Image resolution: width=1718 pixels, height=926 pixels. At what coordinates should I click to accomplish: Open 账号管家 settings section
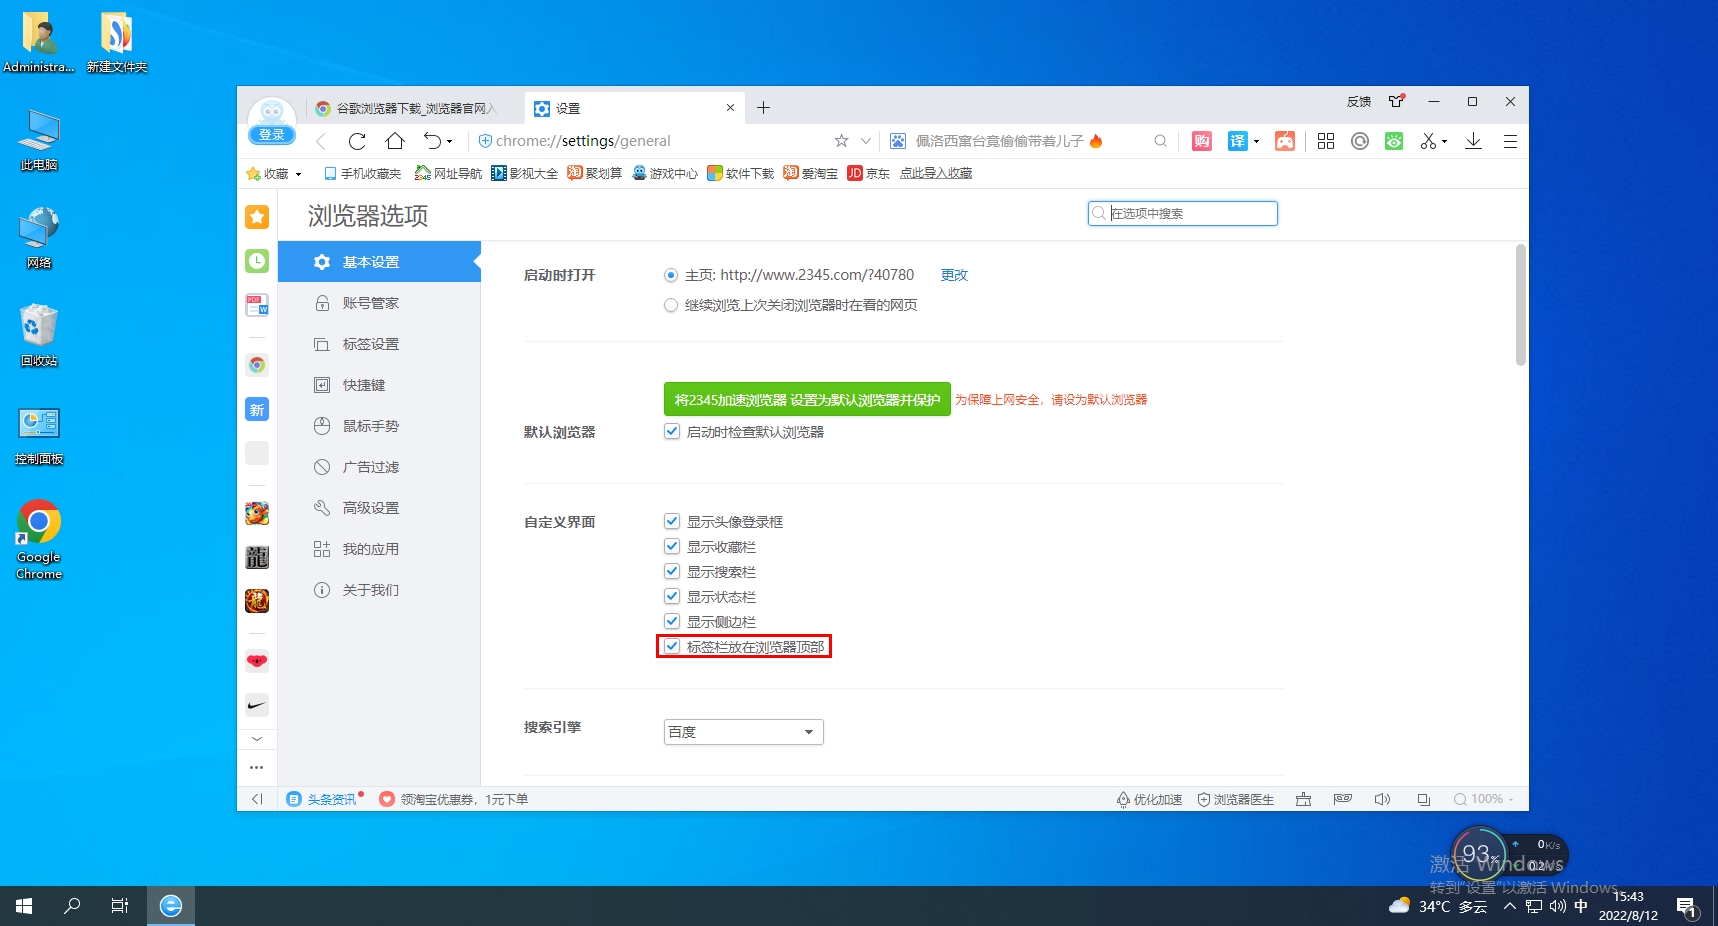[x=379, y=303]
